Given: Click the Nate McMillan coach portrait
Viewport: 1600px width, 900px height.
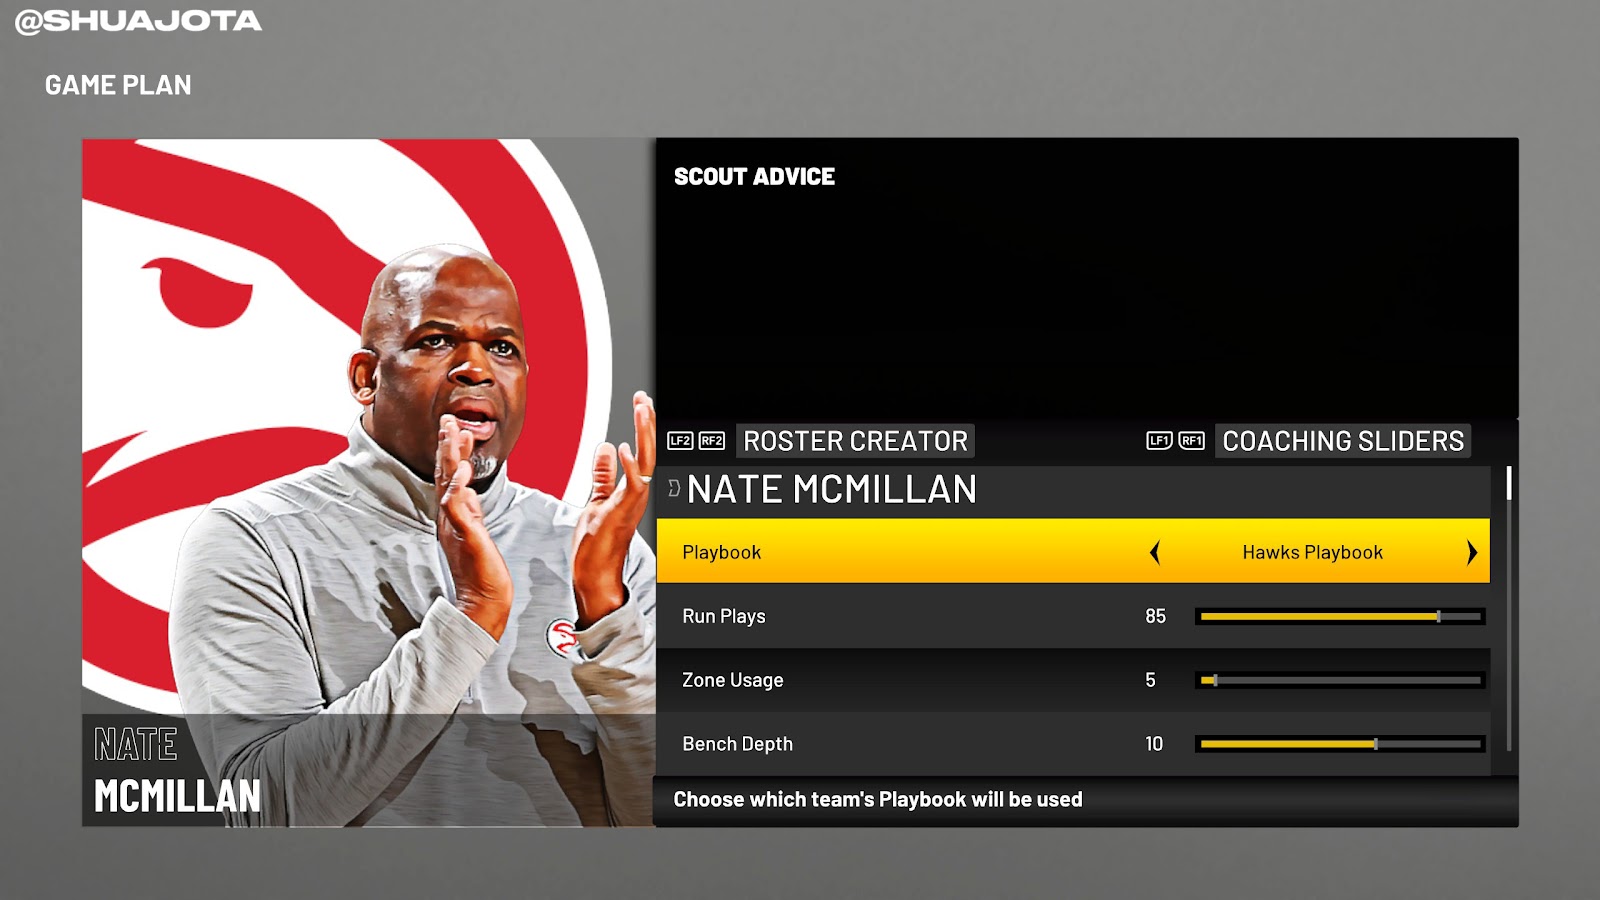Looking at the screenshot, I should tap(368, 482).
